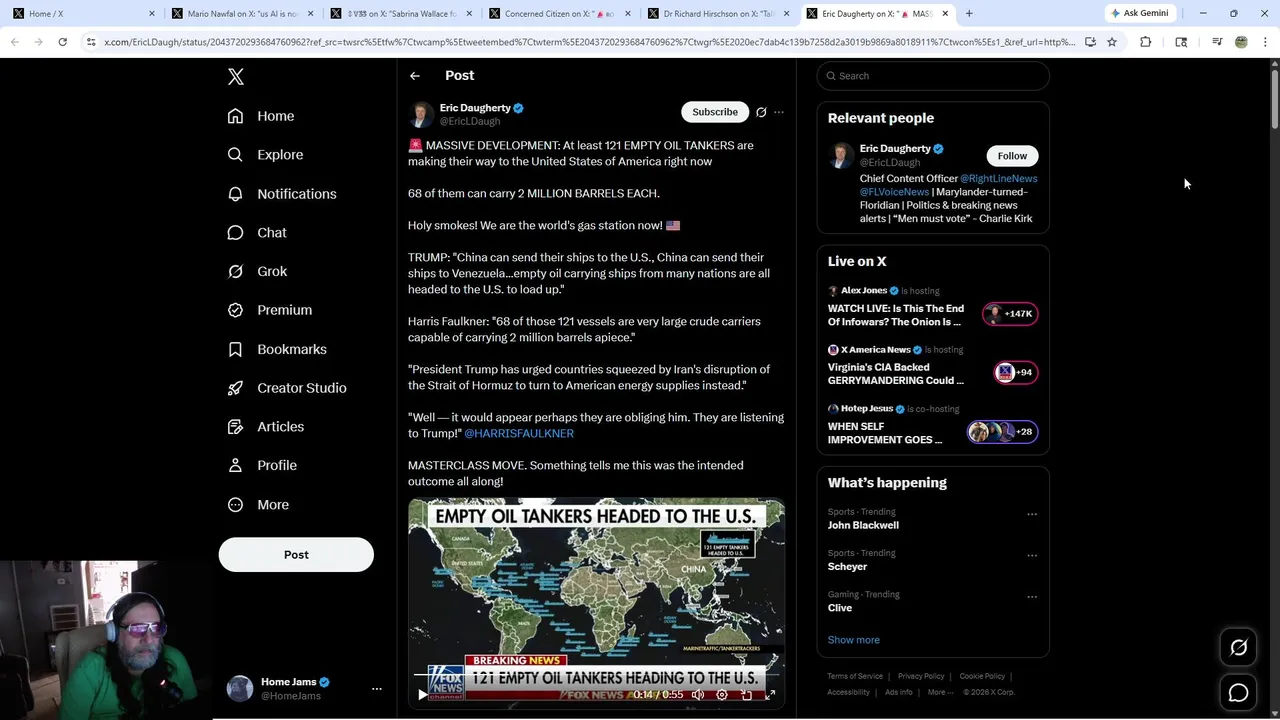Open options for Clive trend

coord(1032,597)
